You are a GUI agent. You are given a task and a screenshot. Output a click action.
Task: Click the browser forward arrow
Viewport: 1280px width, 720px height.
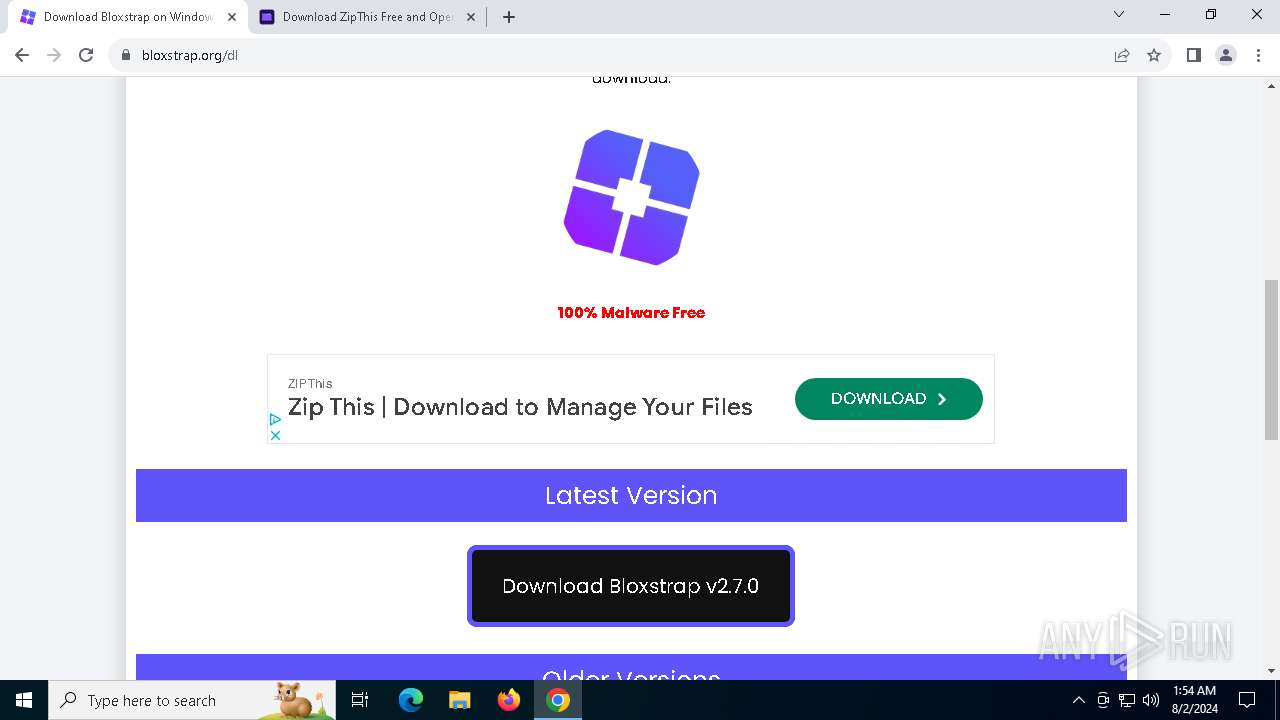pos(54,55)
